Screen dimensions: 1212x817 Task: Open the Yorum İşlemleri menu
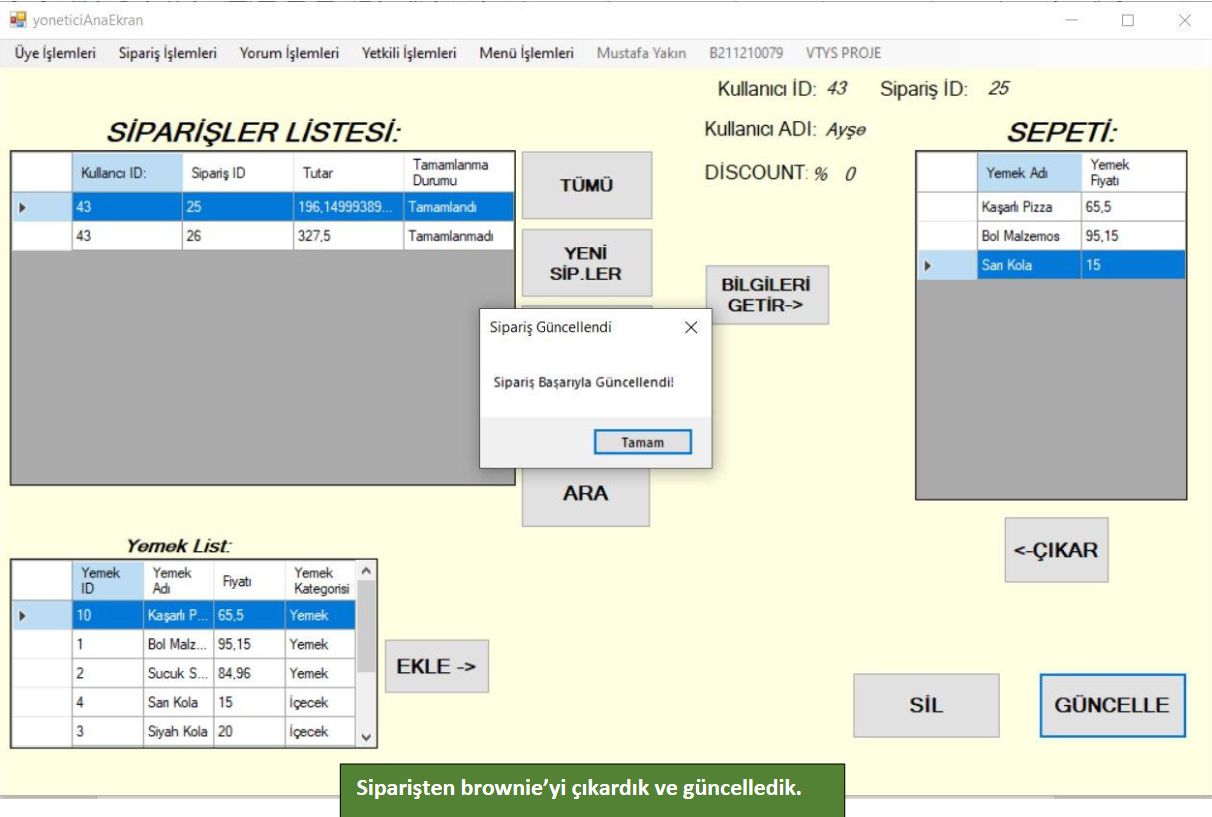289,53
